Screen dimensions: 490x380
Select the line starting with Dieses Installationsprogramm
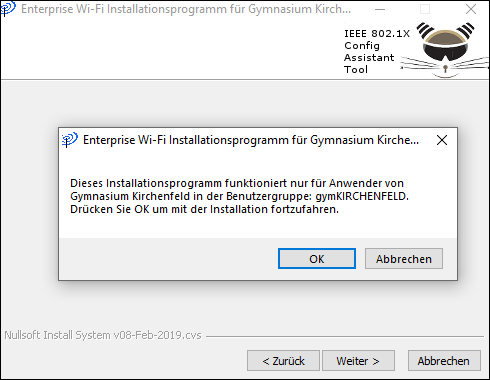tap(237, 183)
